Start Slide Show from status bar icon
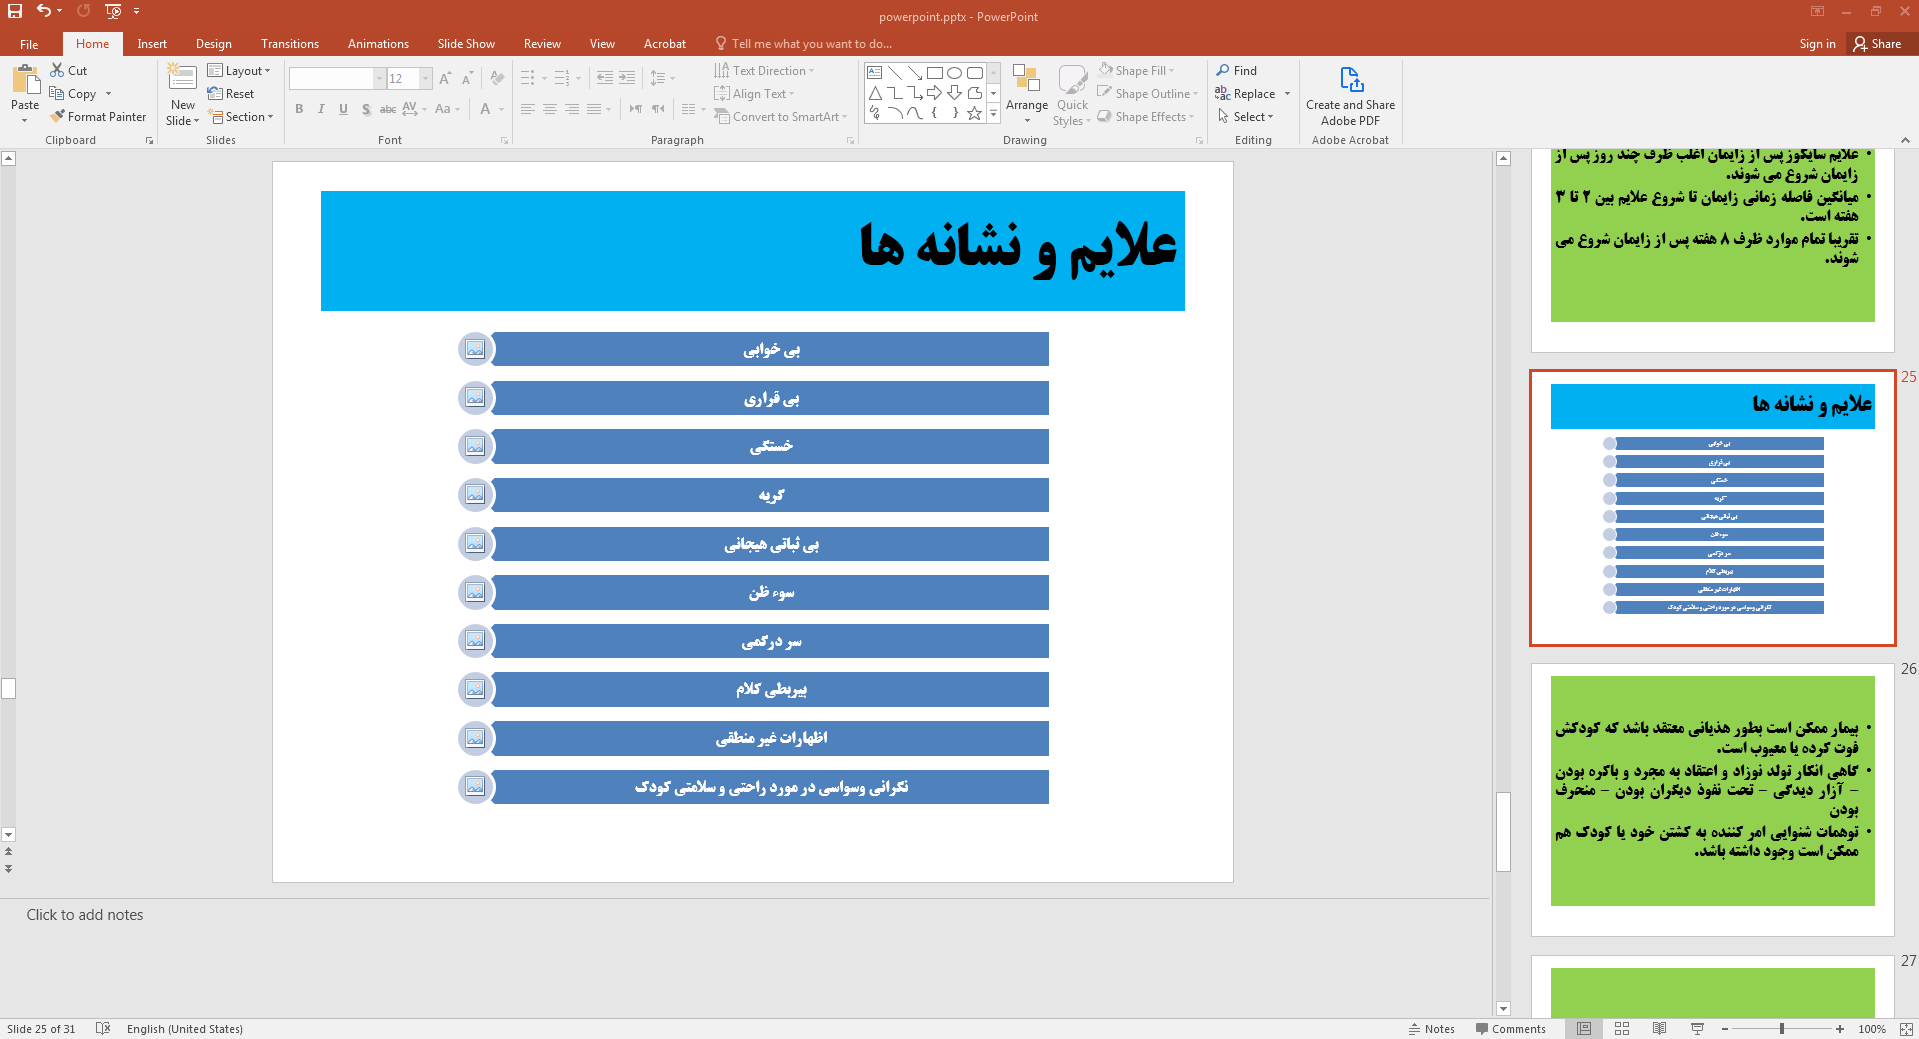Screen dimensions: 1919x1039 point(1697,1028)
